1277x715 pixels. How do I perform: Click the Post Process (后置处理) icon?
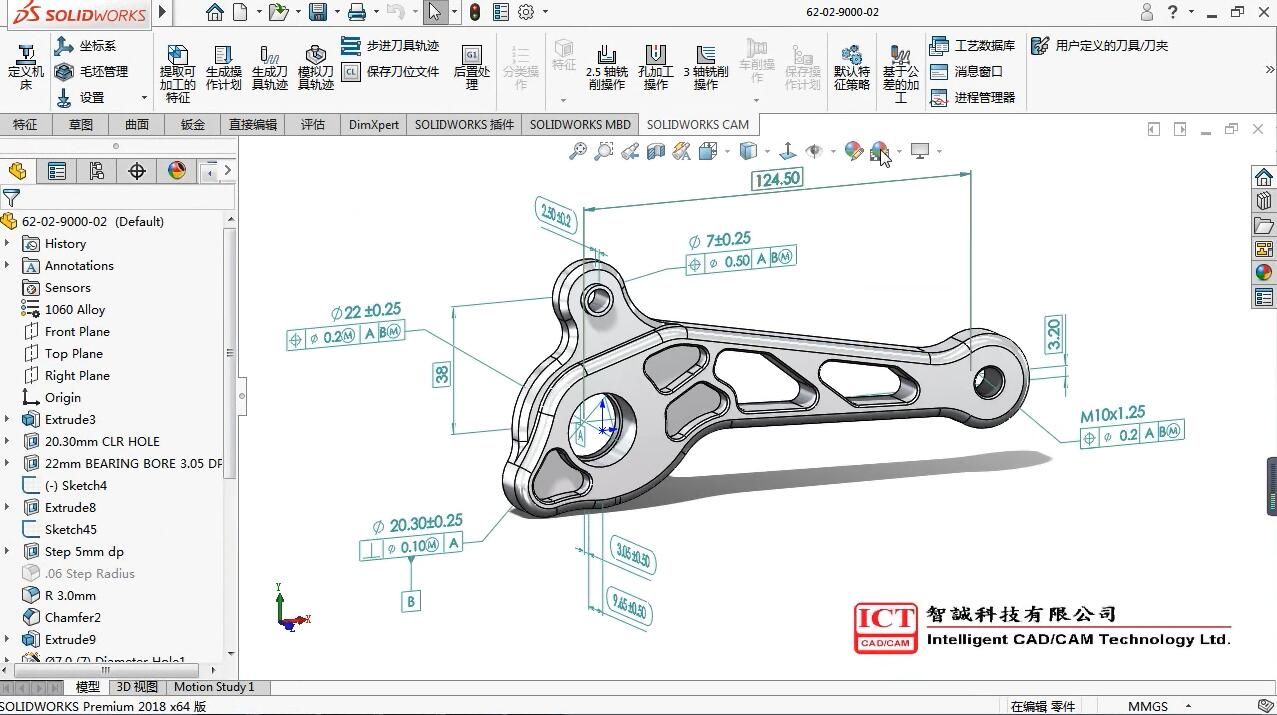pos(471,67)
